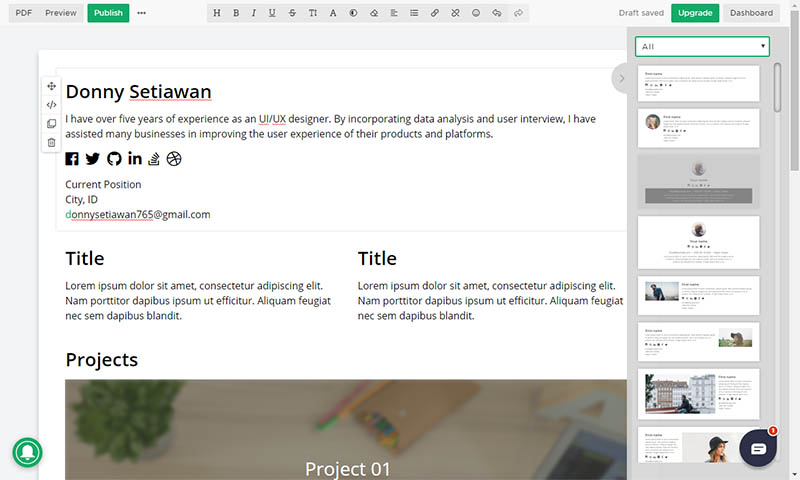Toggle bold text formatting
The width and height of the screenshot is (800, 480).
point(236,14)
